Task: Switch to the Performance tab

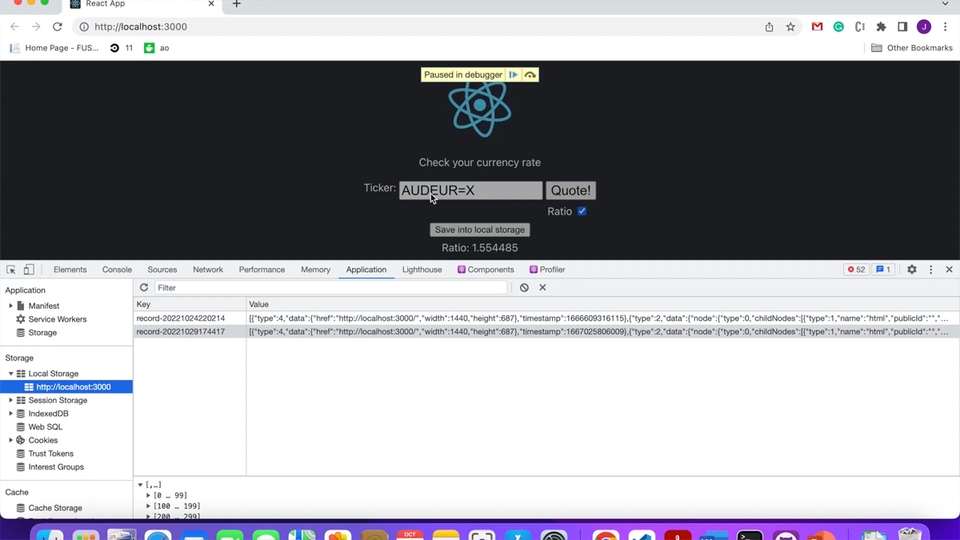Action: (262, 269)
